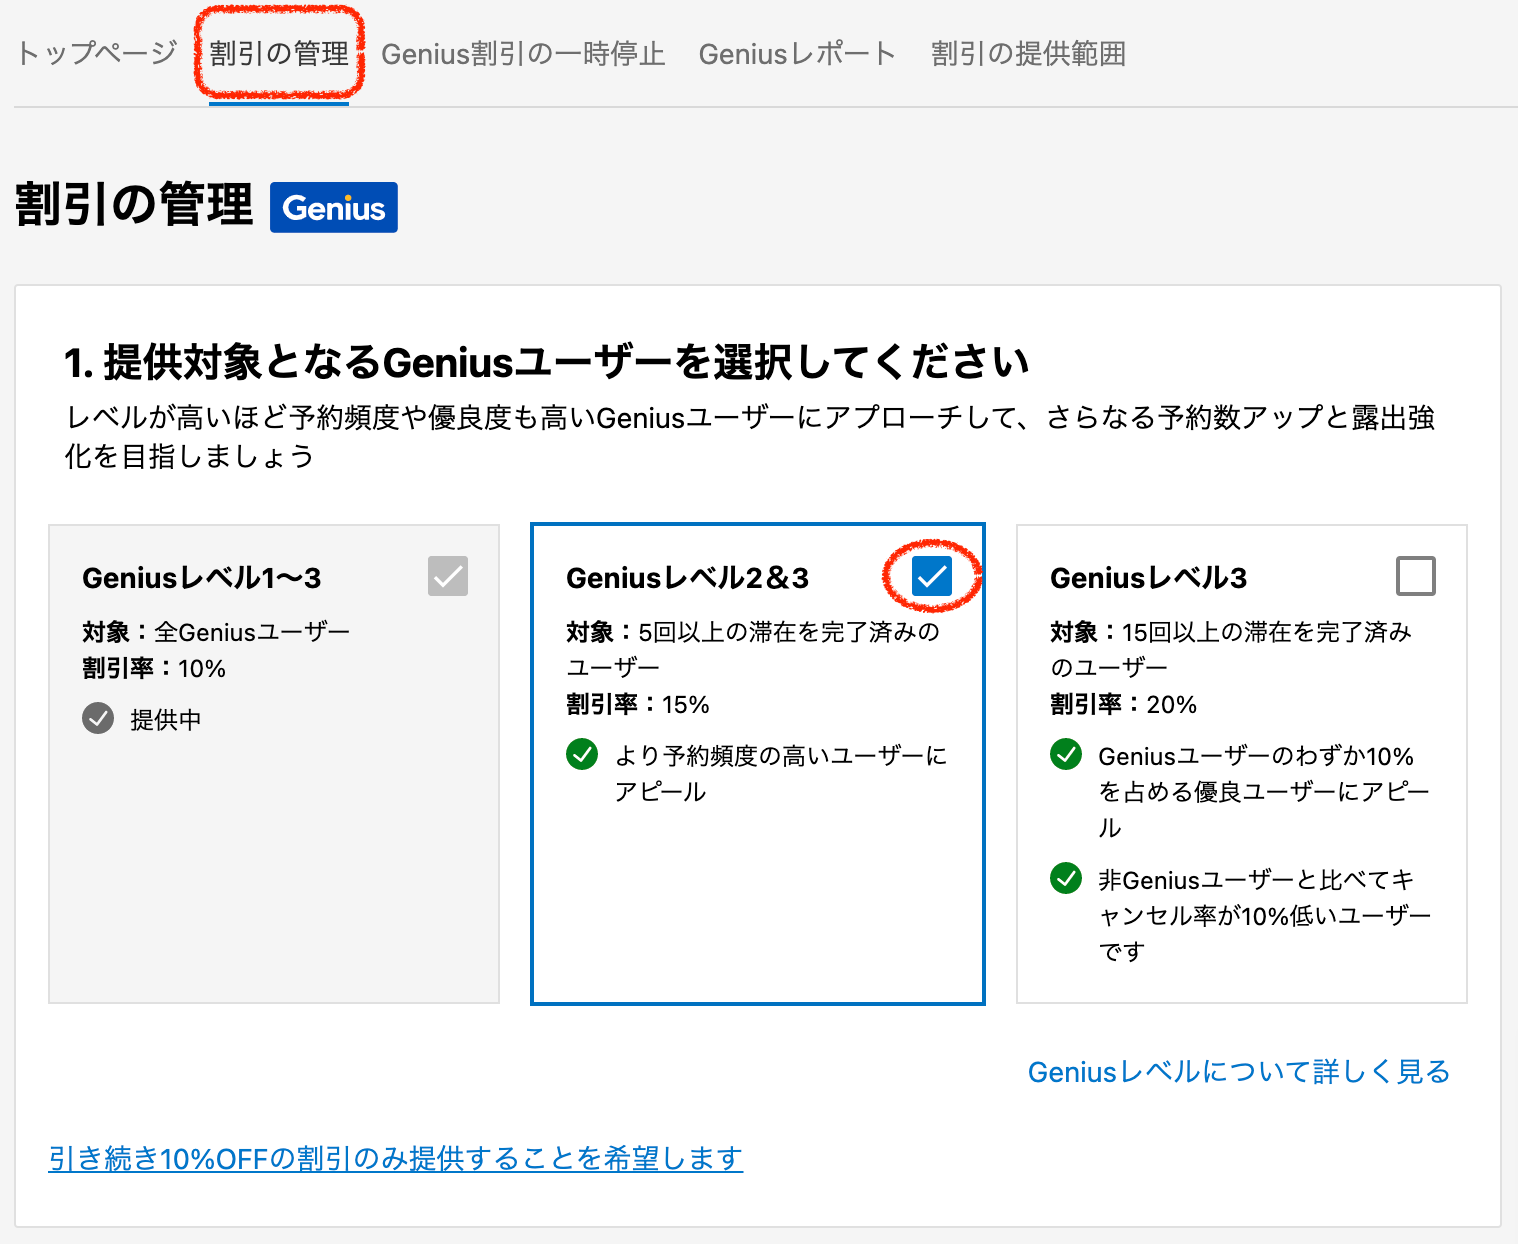Click the grey 提供中 status check icon
This screenshot has width=1518, height=1244.
click(98, 718)
